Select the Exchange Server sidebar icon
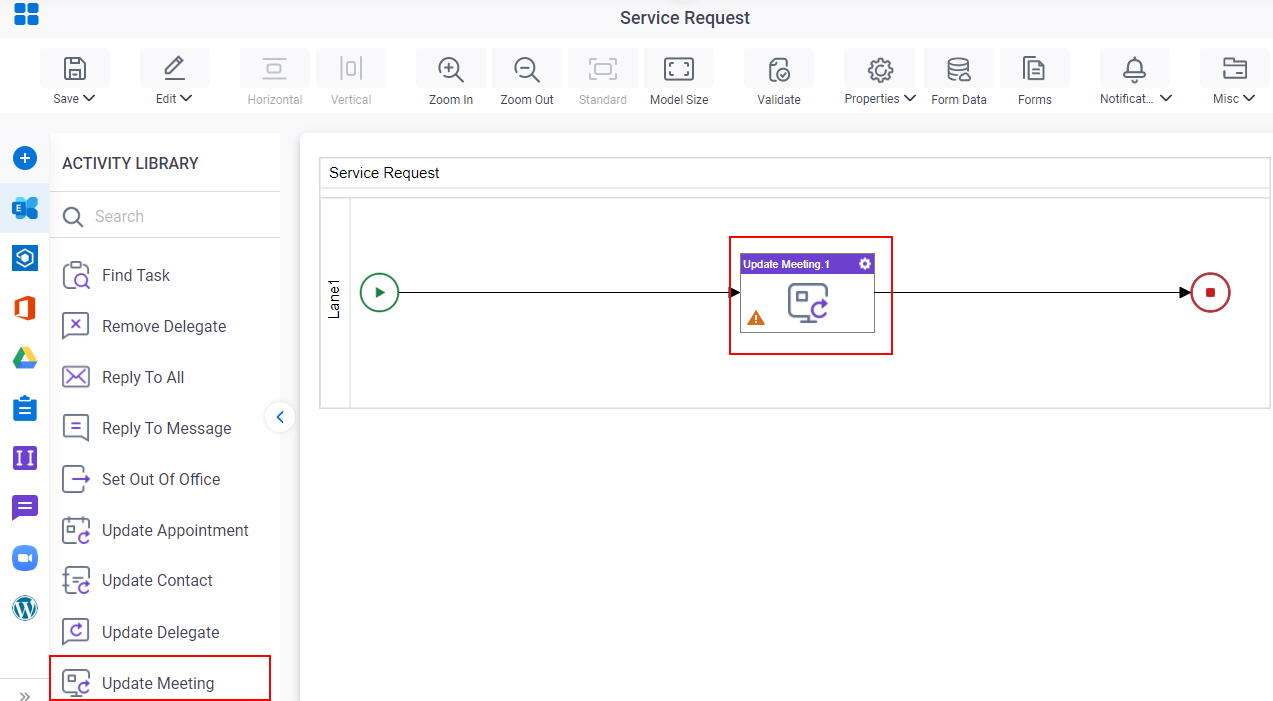The width and height of the screenshot is (1273, 701). pyautogui.click(x=25, y=208)
